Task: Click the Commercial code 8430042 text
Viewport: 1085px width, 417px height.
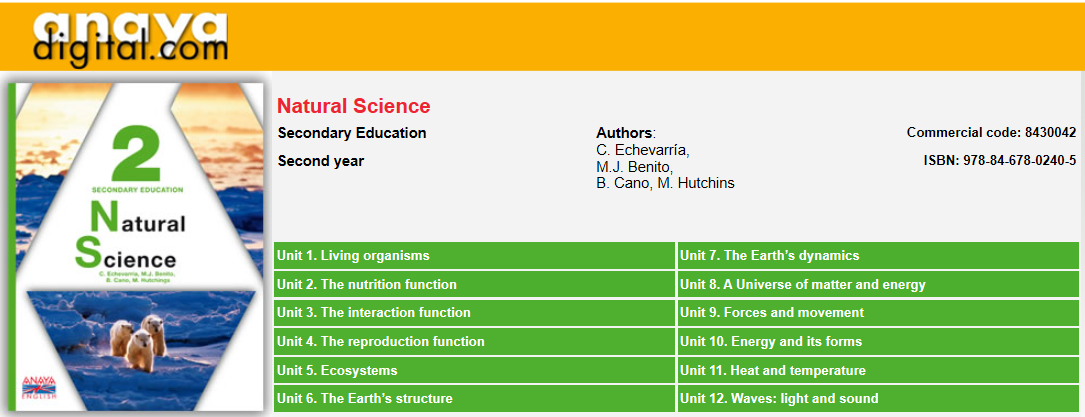Action: (992, 132)
